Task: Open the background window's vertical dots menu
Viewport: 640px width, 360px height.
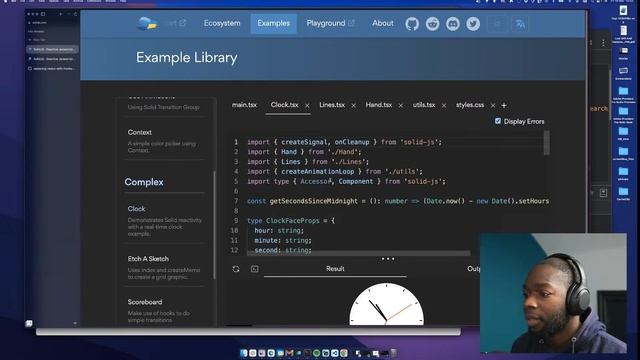Action: [603, 42]
